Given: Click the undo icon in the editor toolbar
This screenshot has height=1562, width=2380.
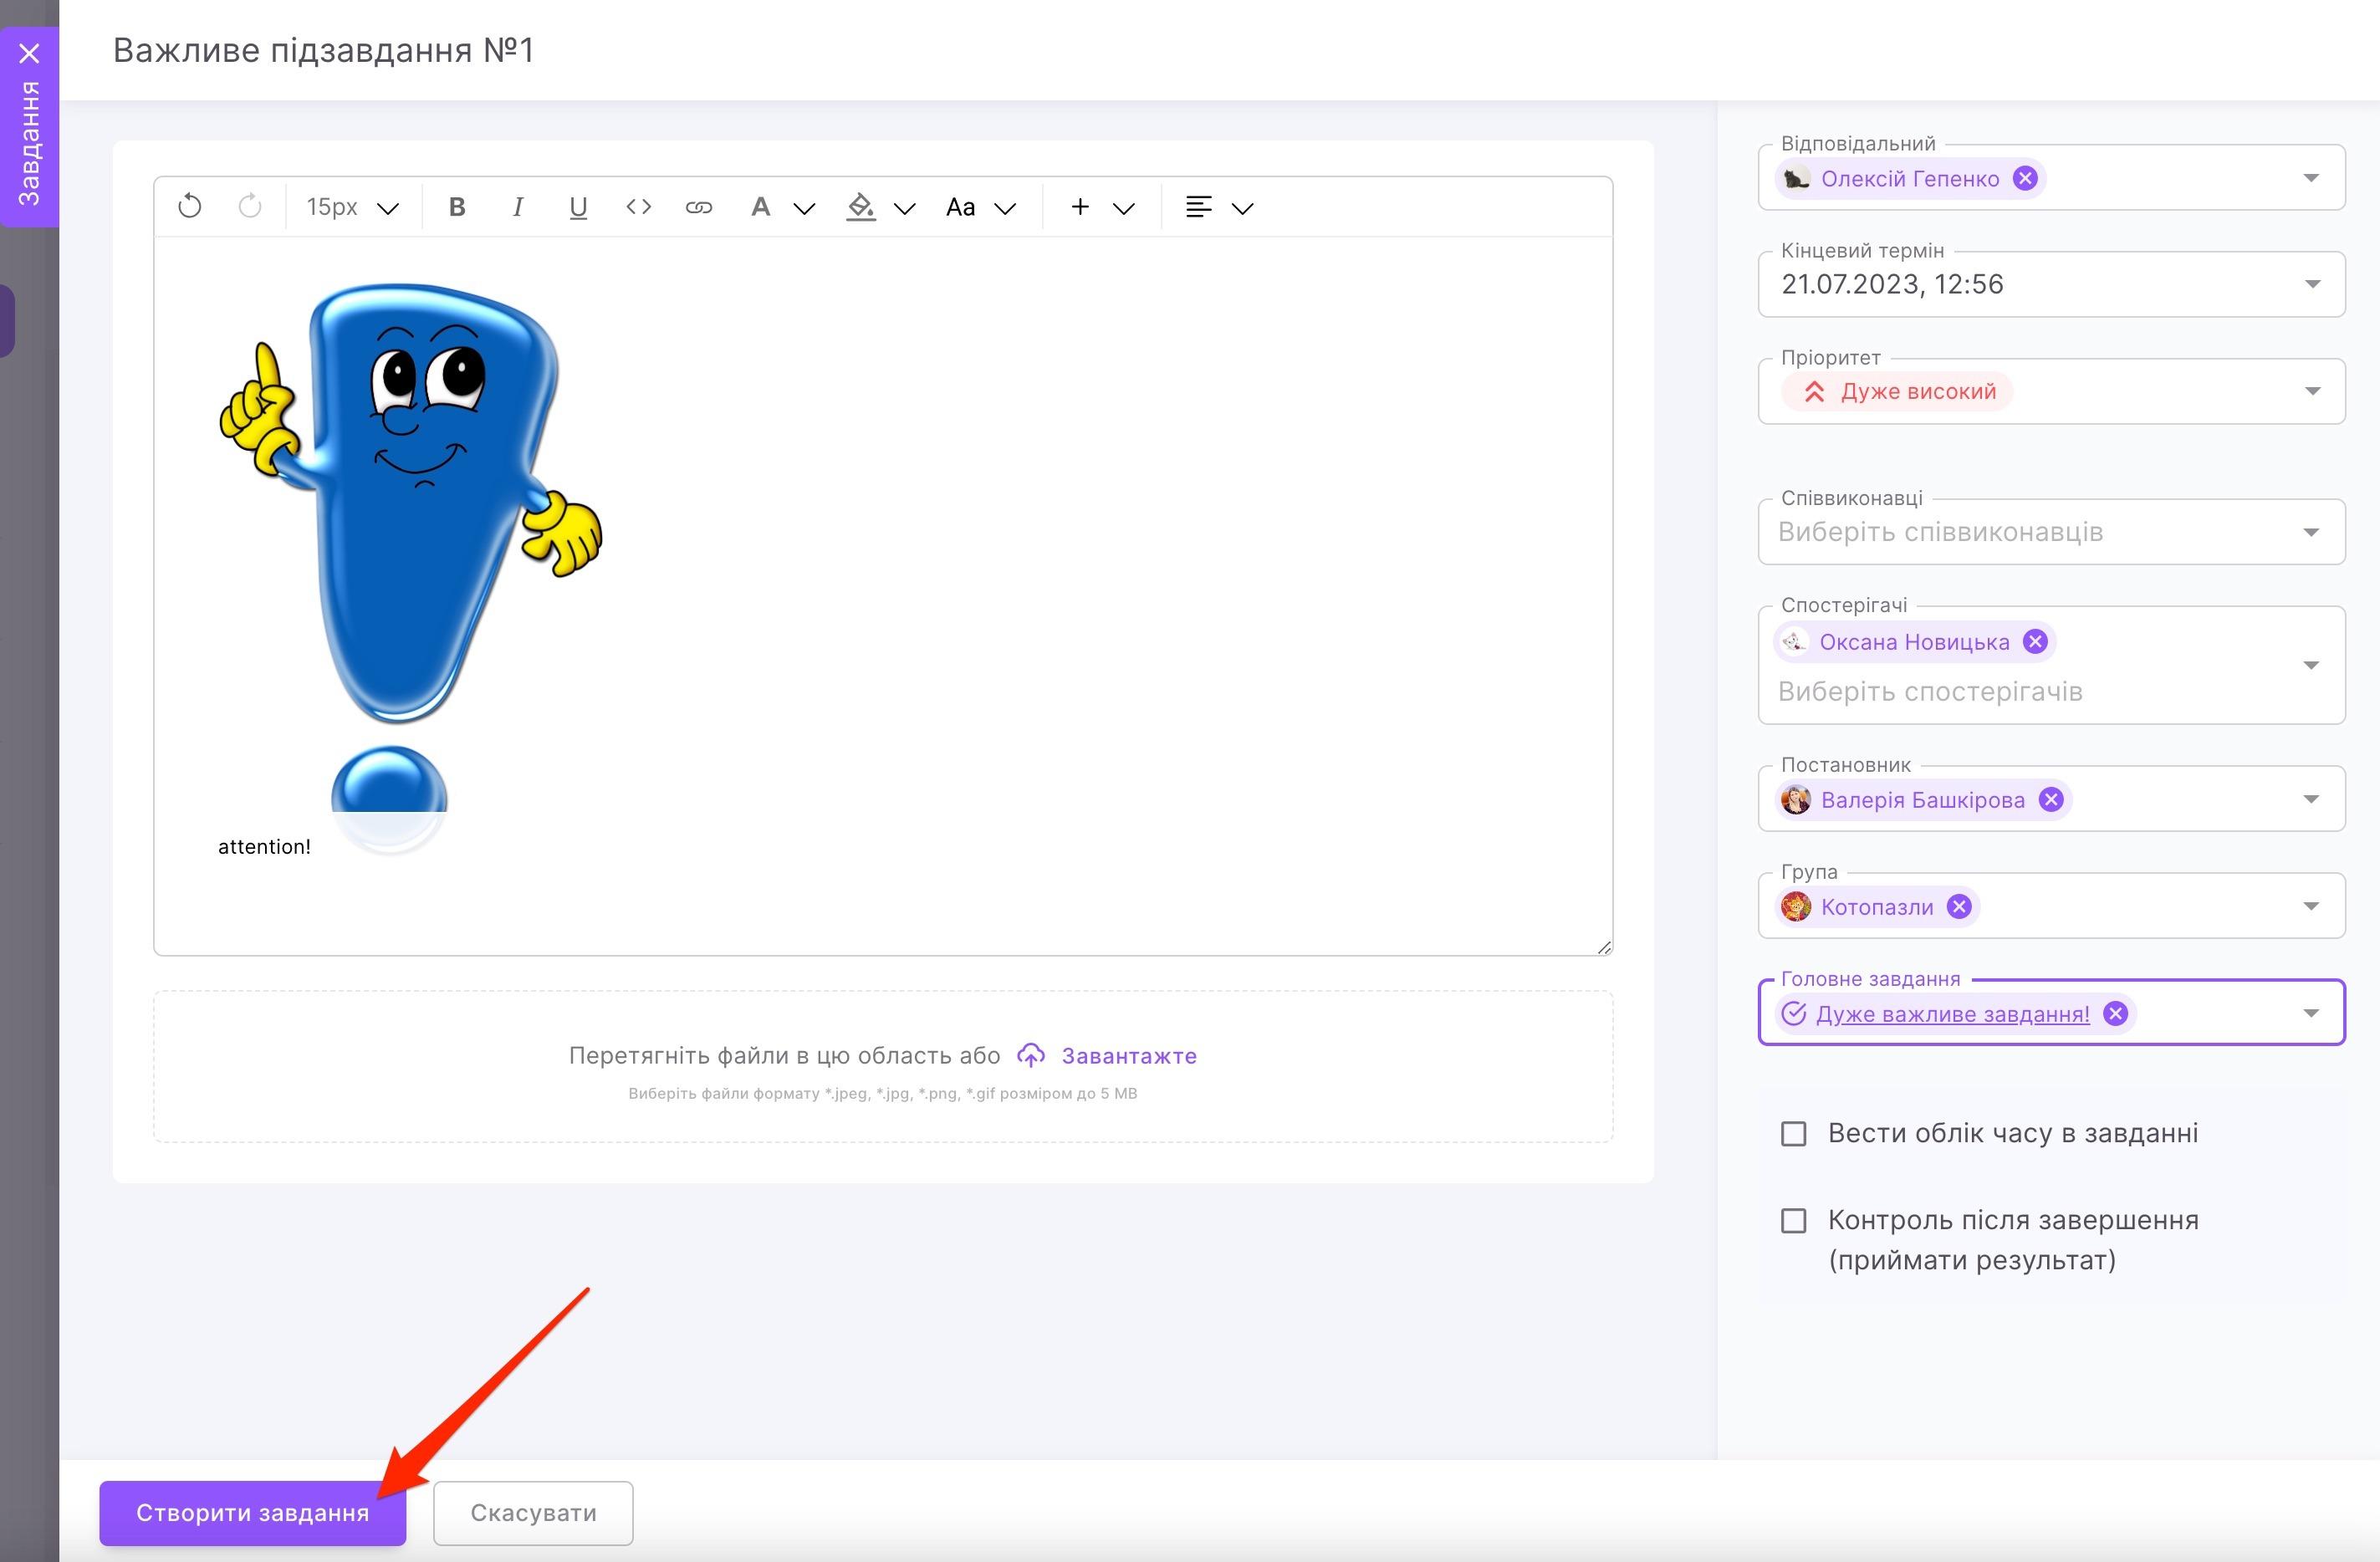Looking at the screenshot, I should (189, 207).
